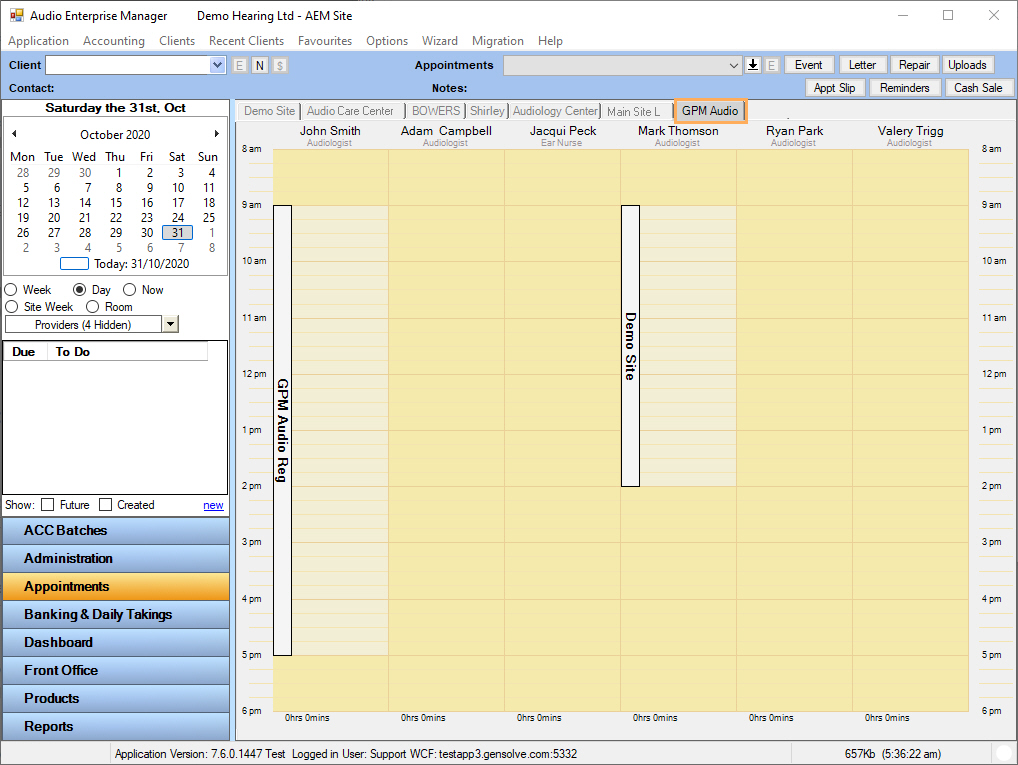Click the Audio Enterprise Manager app icon
This screenshot has width=1018, height=765.
[x=16, y=16]
